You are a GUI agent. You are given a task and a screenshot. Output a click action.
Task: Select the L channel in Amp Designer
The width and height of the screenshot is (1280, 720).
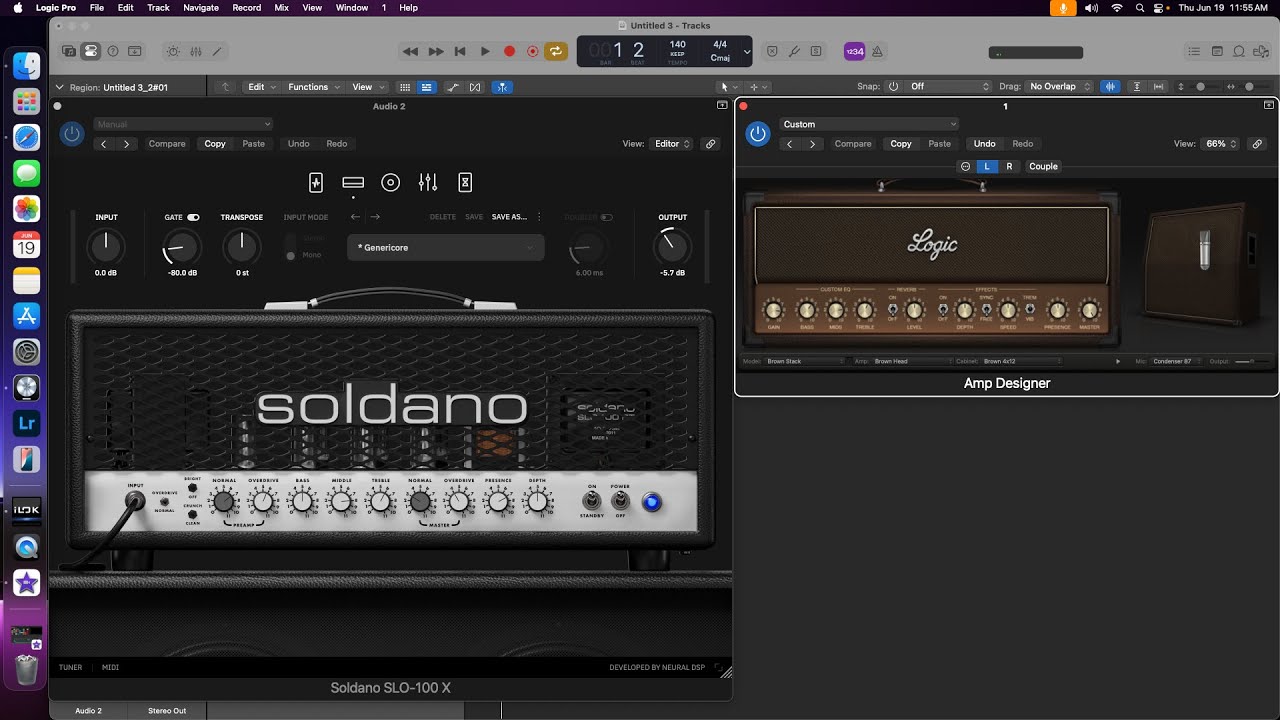pyautogui.click(x=987, y=167)
